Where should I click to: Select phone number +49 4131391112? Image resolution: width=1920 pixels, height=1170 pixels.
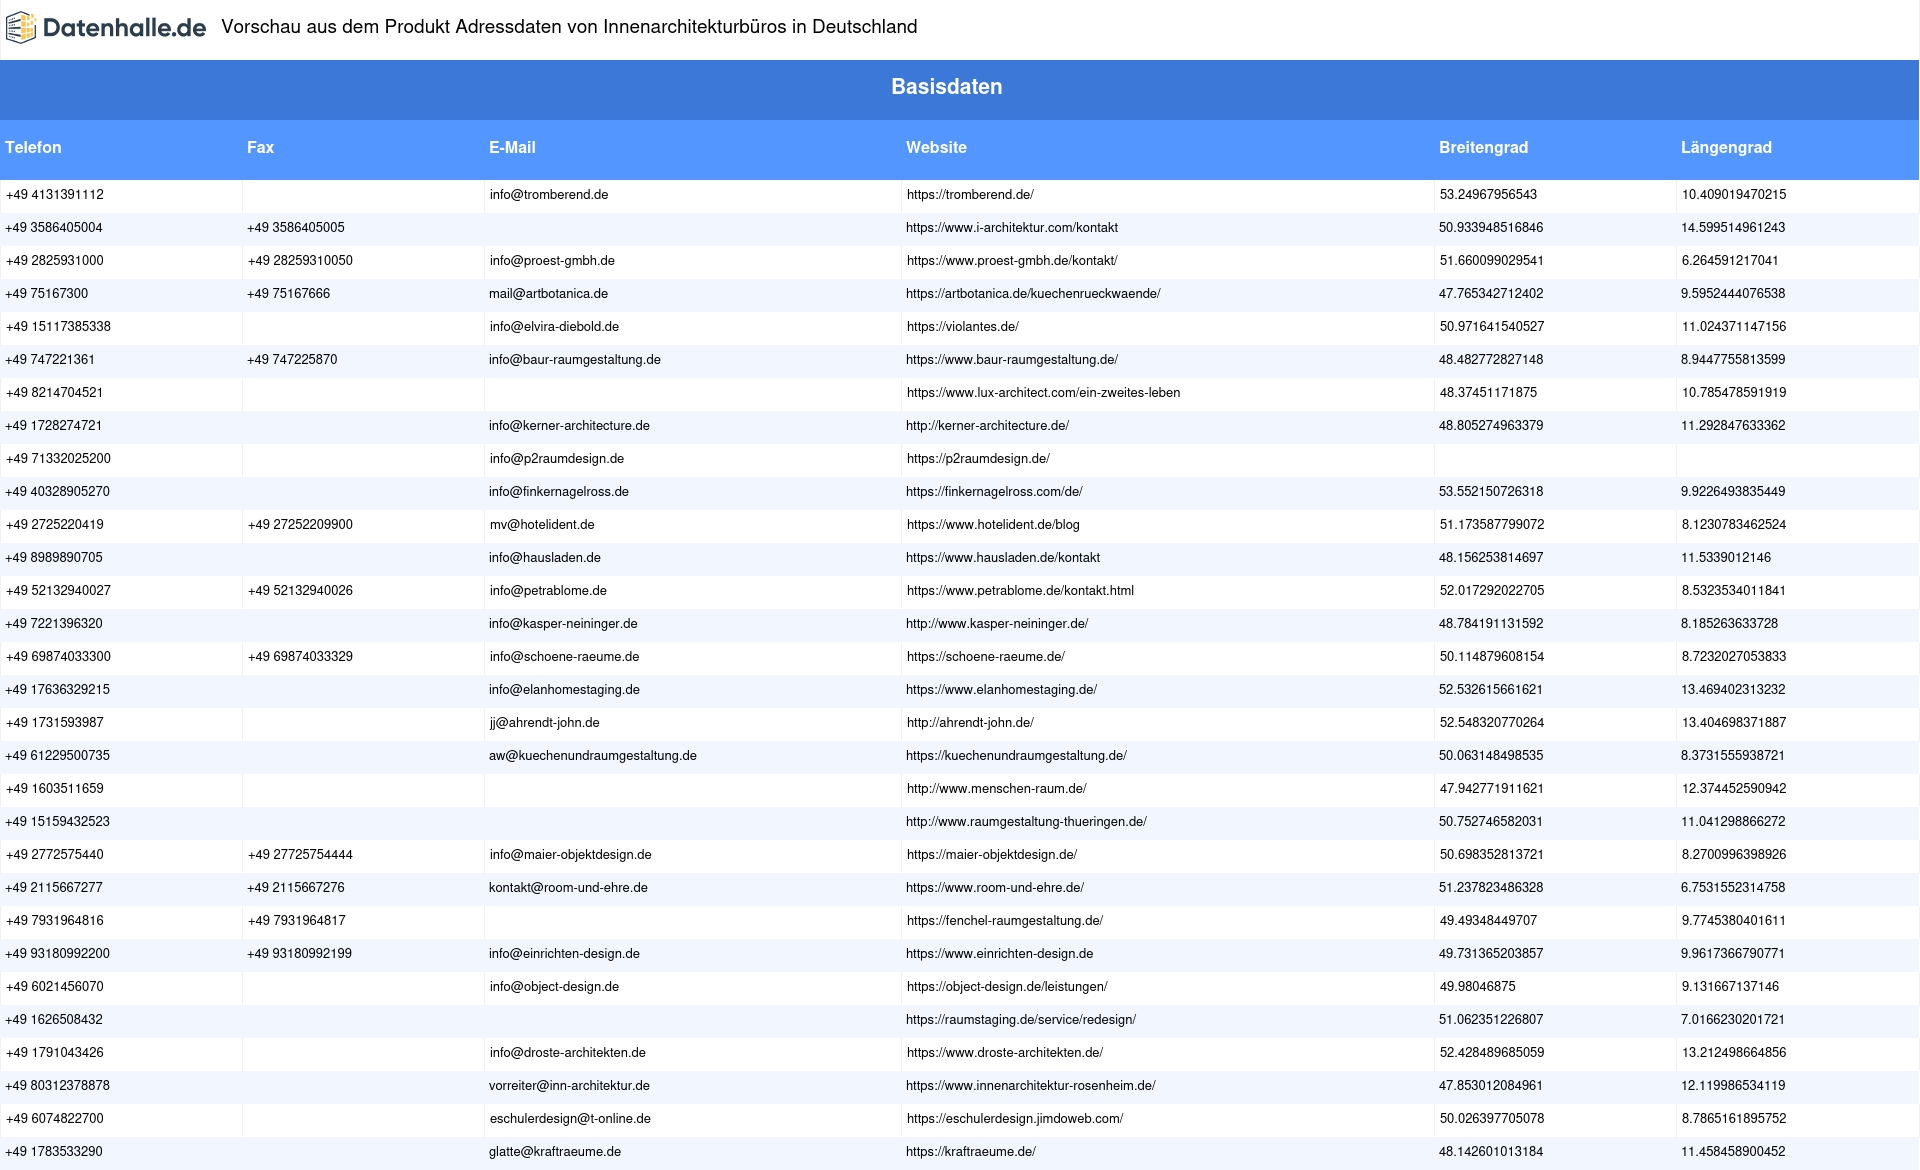(55, 195)
